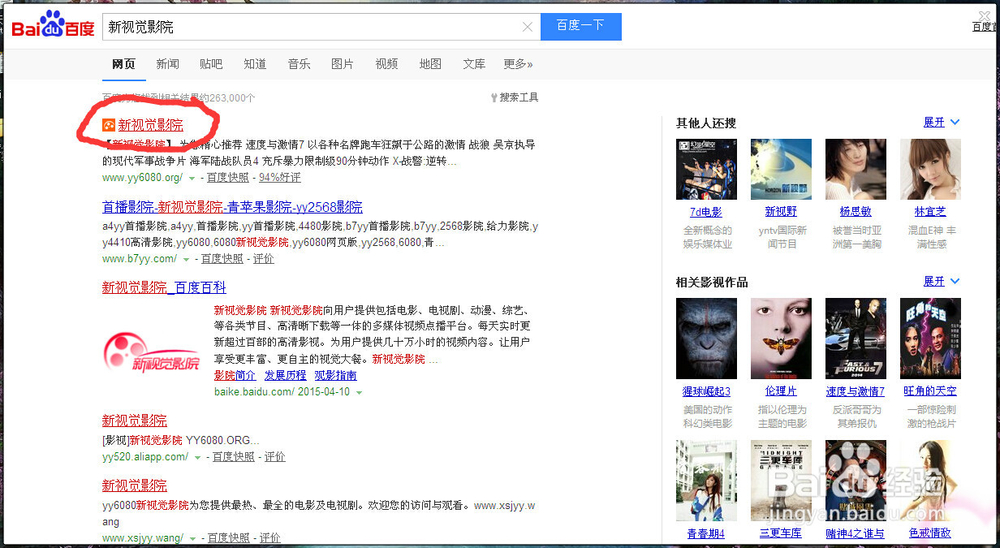
Task: Open 猩球崛起3 link
Action: pos(706,391)
